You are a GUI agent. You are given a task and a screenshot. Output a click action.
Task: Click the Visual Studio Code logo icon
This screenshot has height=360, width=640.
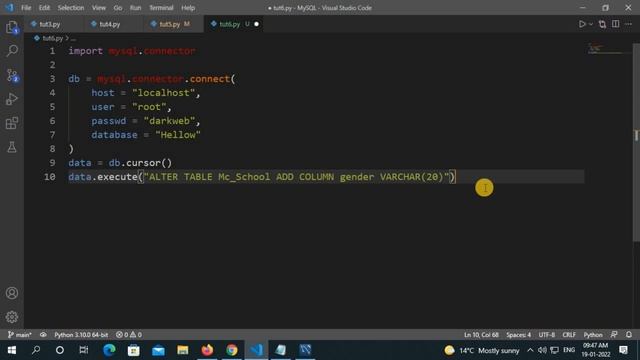9,8
